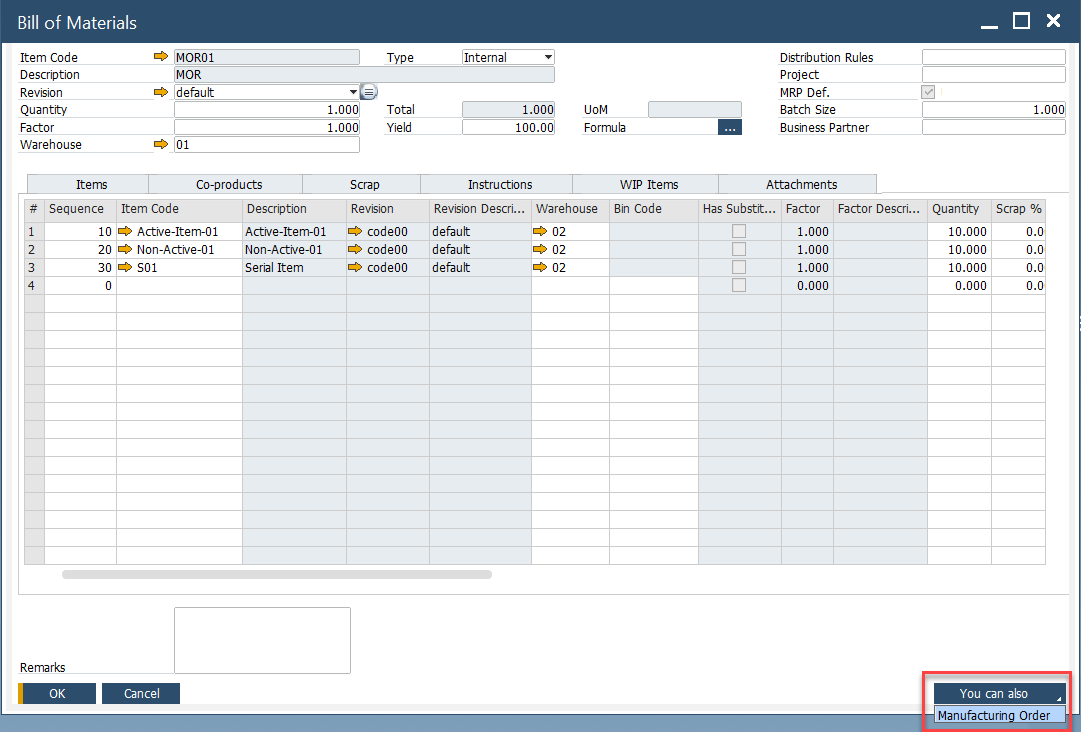
Task: Click the warehouse 02 link arrow in row 1
Action: (x=540, y=232)
